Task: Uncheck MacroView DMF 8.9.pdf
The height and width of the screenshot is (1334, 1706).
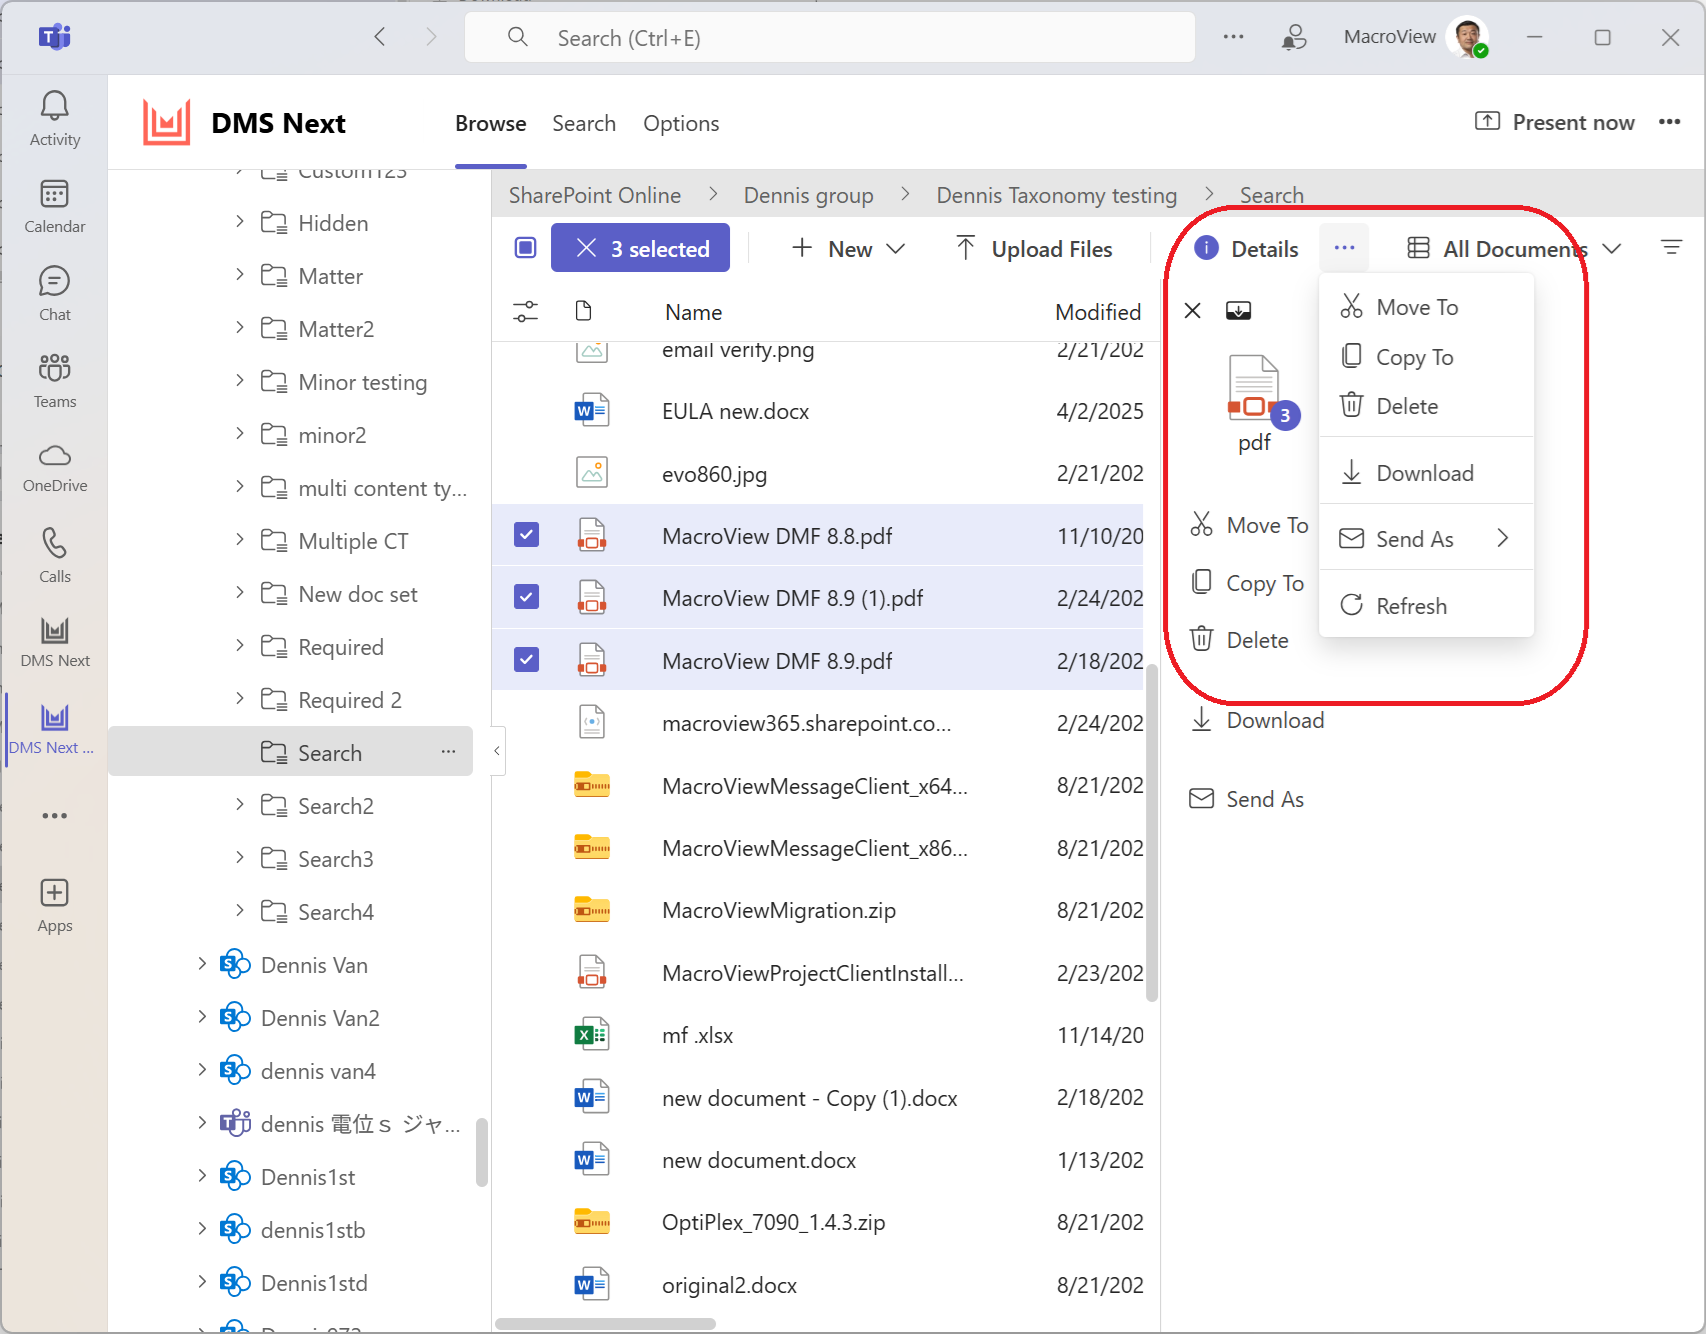Action: click(x=526, y=660)
